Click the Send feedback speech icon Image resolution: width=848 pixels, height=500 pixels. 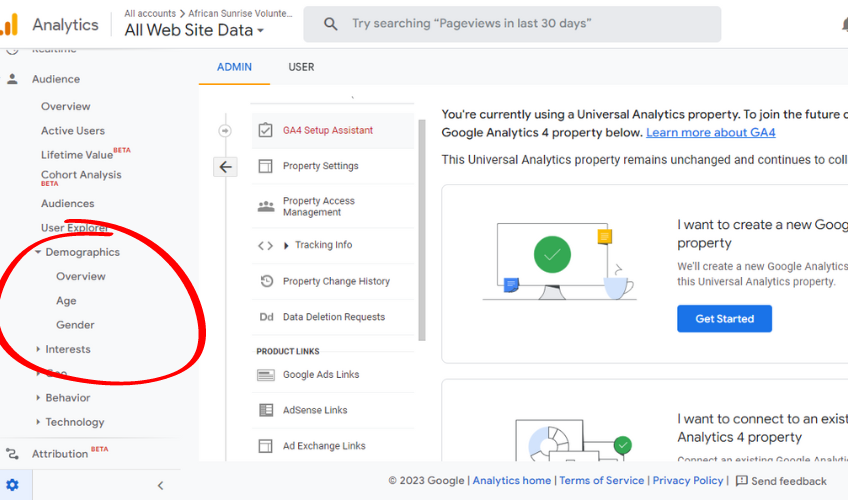741,481
